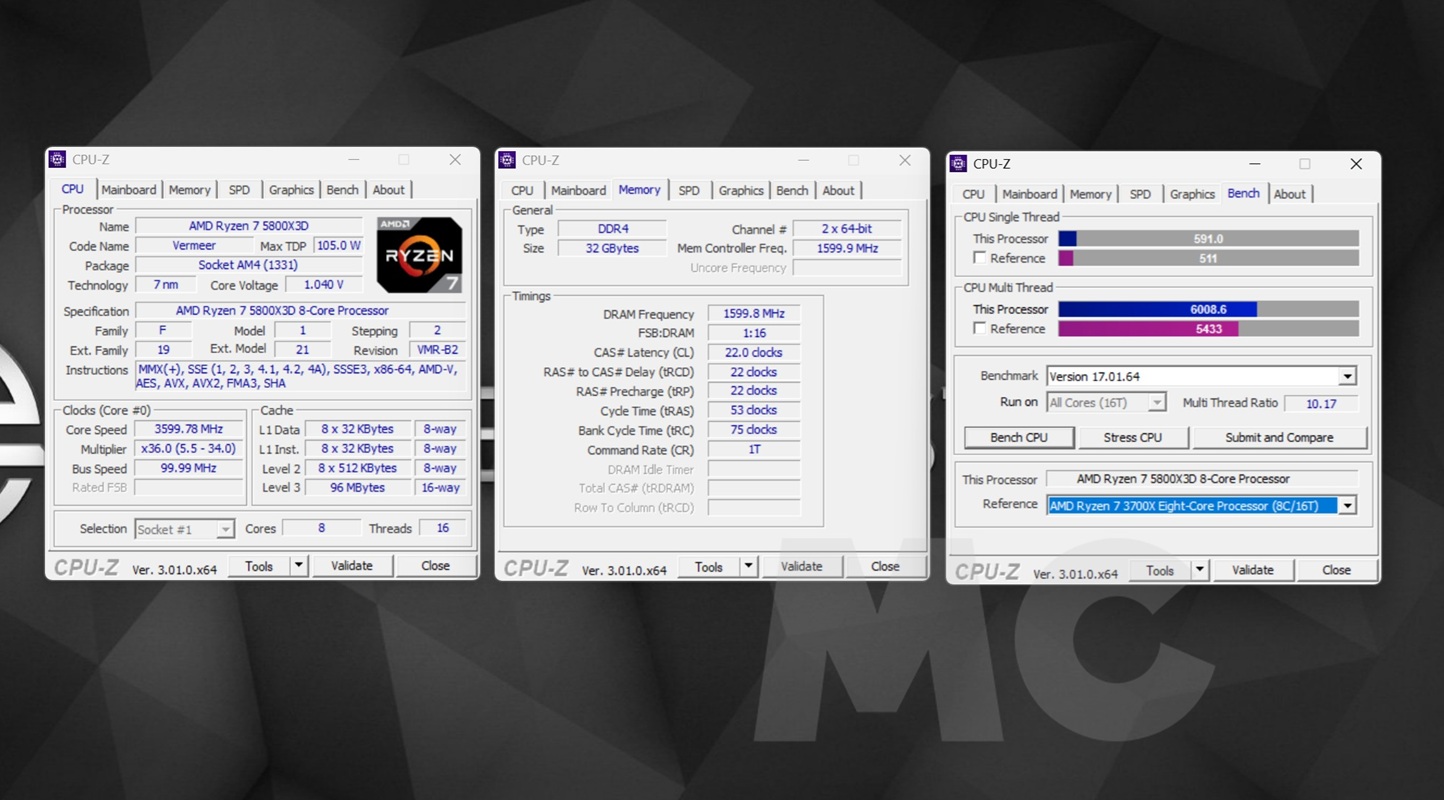Select Graphics tab in the Bench window
The image size is (1444, 800).
[1192, 195]
